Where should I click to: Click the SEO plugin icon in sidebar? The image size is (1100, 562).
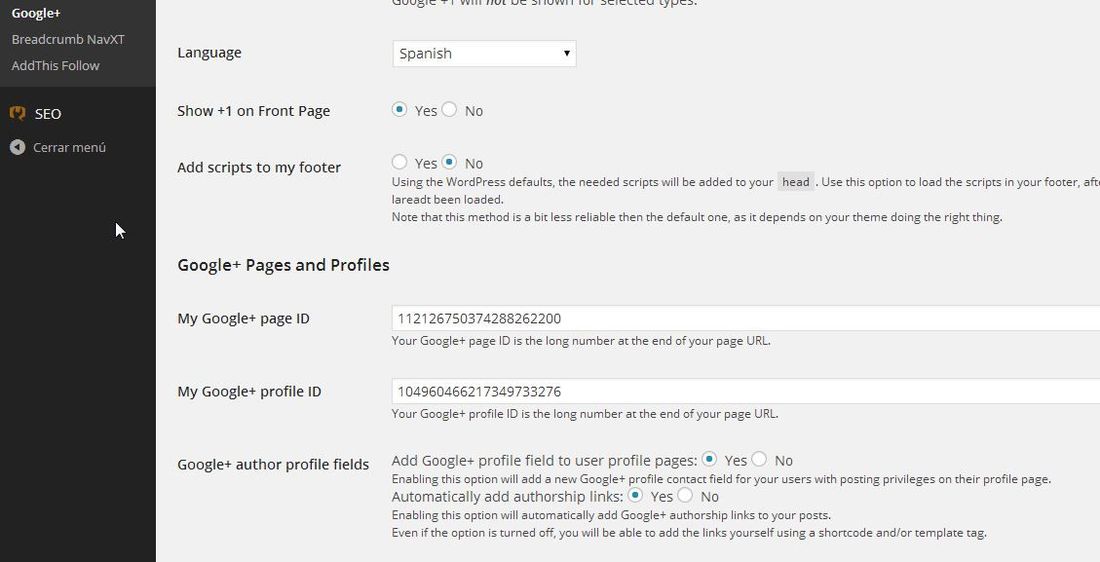(x=18, y=113)
